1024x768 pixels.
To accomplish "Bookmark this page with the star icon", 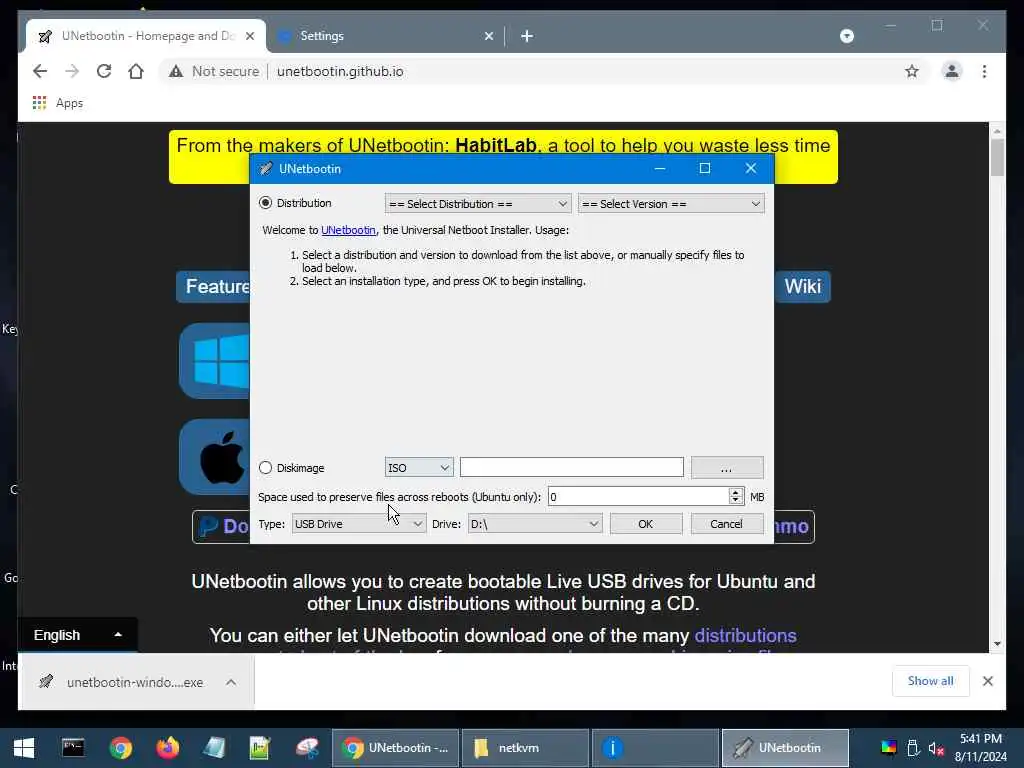I will tap(912, 71).
